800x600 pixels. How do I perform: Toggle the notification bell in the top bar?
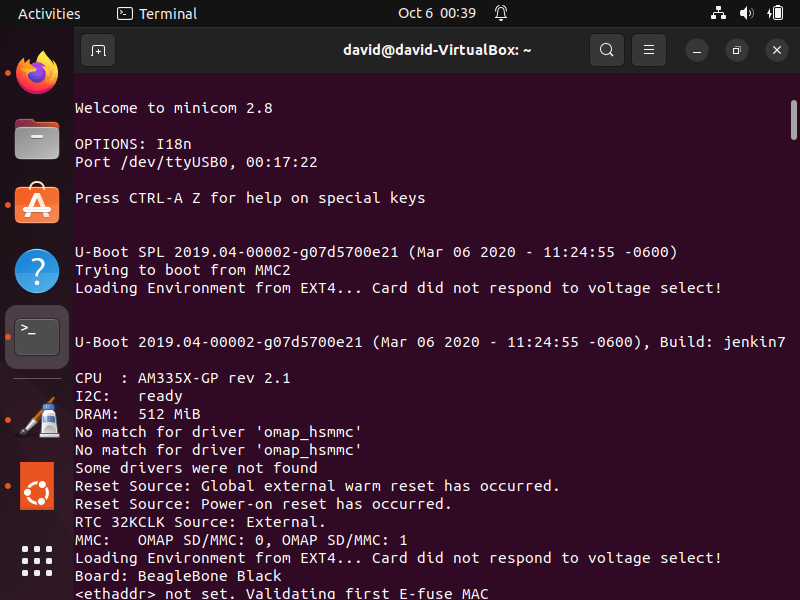coord(500,14)
